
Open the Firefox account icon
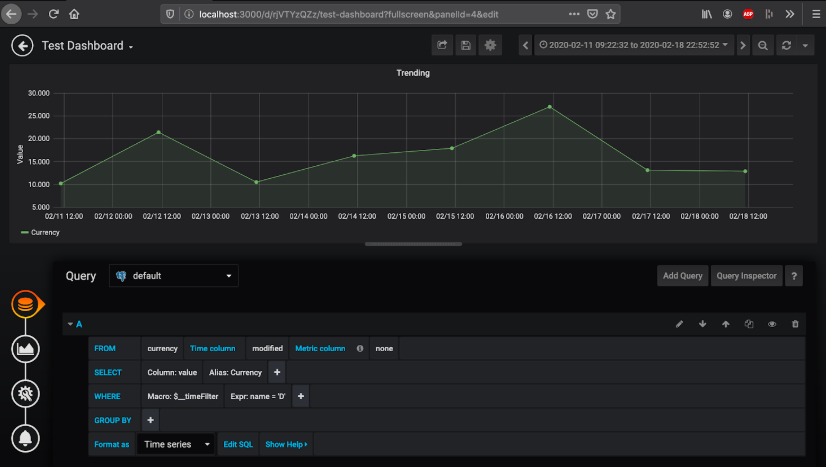pyautogui.click(x=727, y=14)
